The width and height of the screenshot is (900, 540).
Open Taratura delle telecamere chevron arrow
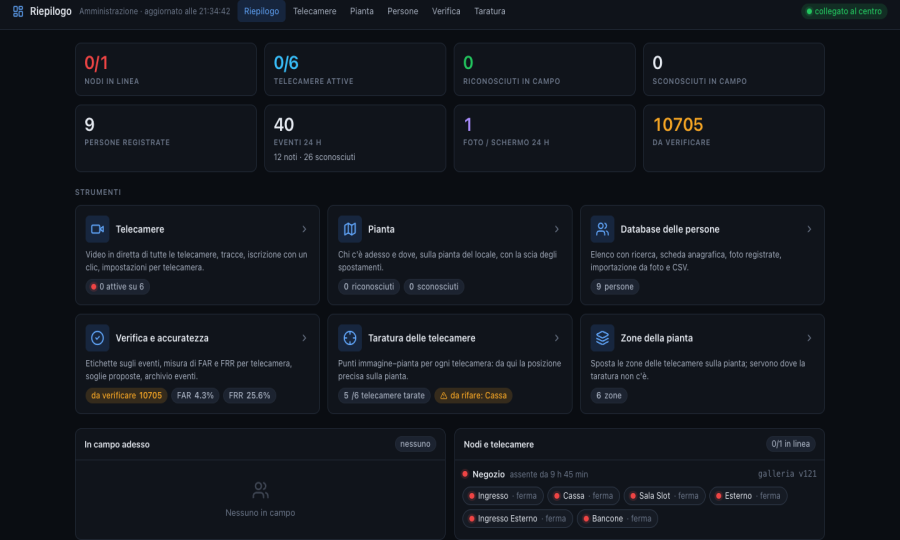(x=557, y=338)
